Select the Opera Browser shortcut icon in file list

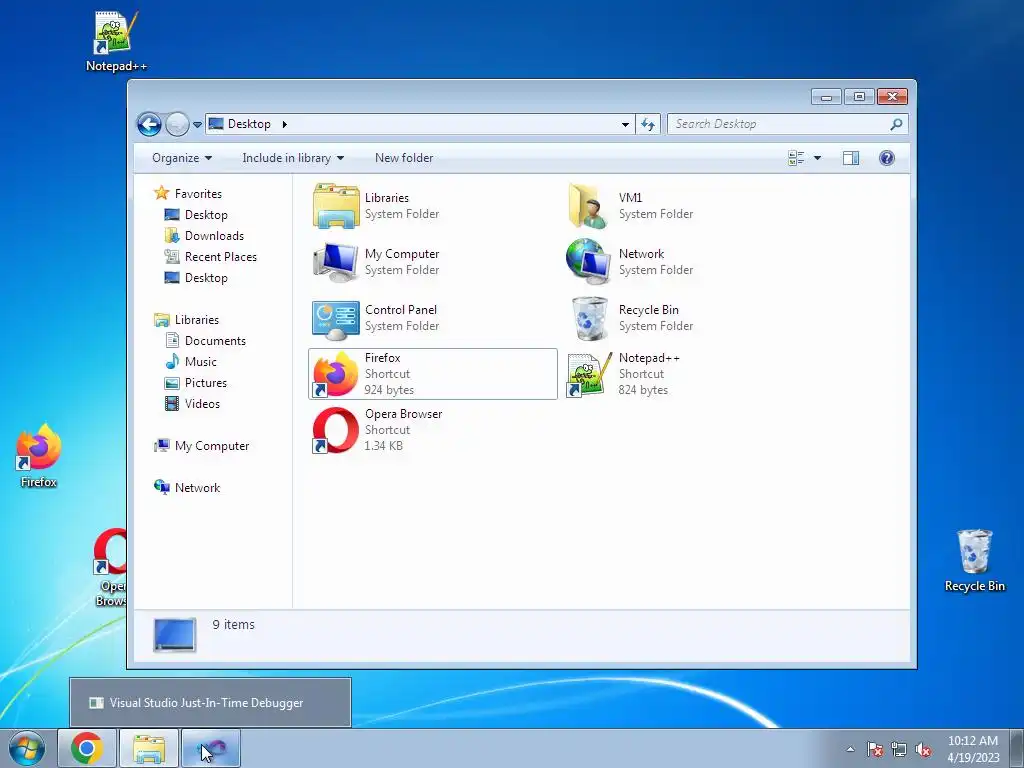pos(336,430)
